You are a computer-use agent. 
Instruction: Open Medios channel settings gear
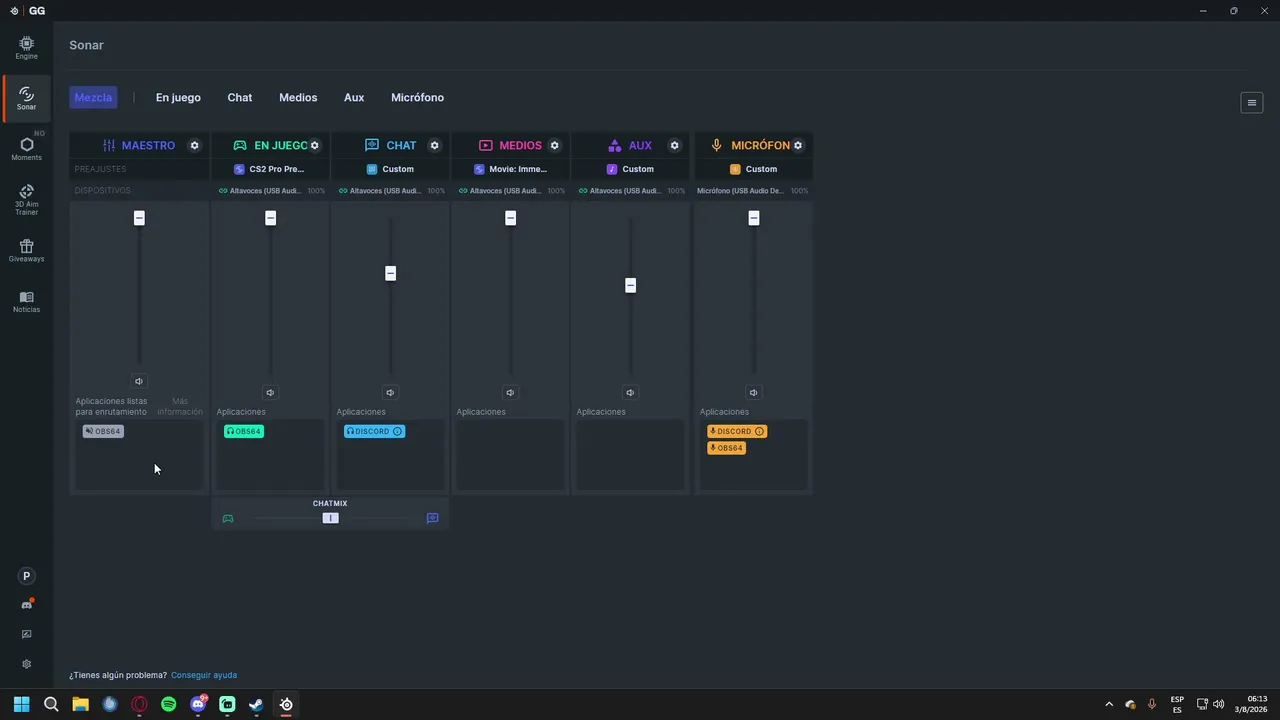point(554,145)
